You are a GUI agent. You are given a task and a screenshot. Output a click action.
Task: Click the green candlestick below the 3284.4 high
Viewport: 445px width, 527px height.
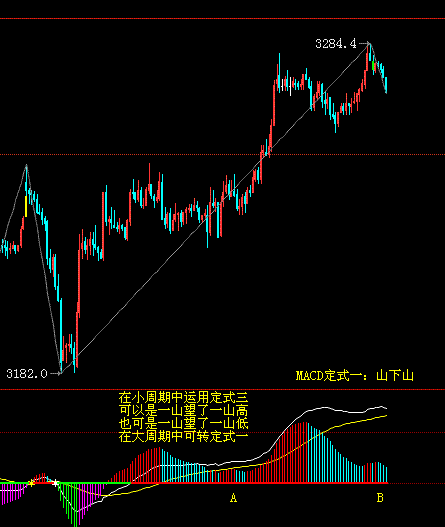[x=373, y=66]
